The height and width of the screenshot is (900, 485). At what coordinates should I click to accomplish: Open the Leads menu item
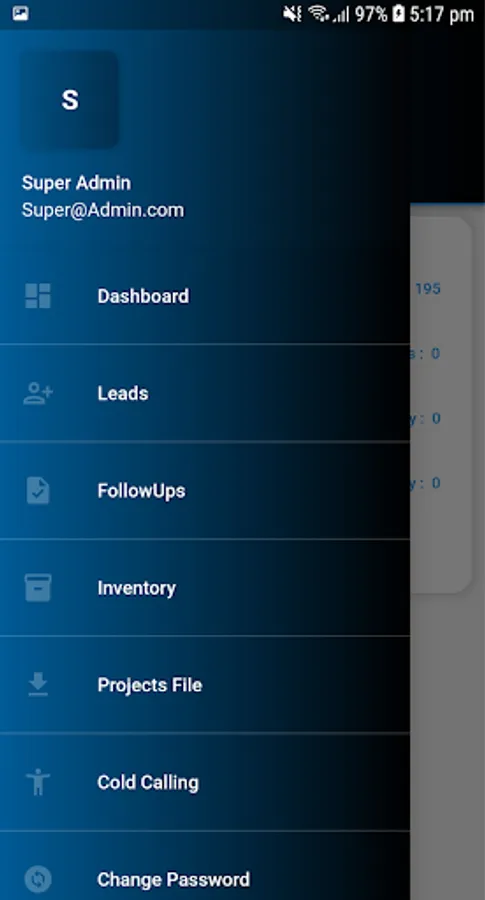[x=205, y=393]
